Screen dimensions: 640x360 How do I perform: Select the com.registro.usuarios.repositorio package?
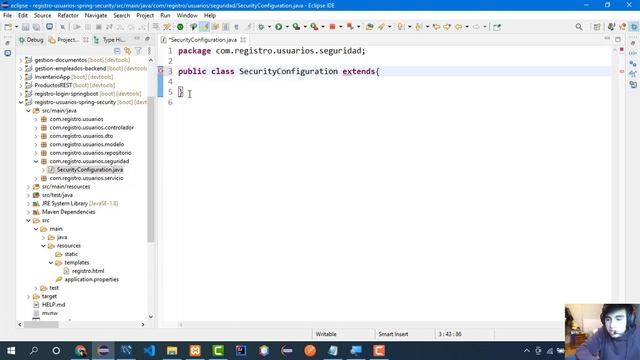pos(90,153)
